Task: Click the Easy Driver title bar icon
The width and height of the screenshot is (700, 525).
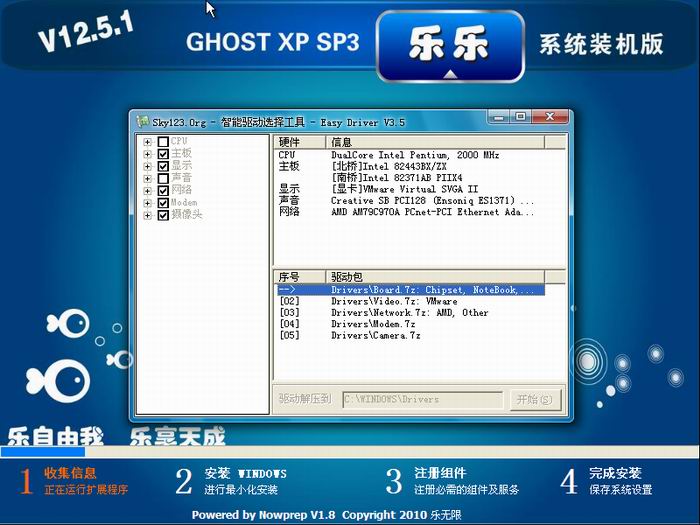Action: click(x=143, y=121)
